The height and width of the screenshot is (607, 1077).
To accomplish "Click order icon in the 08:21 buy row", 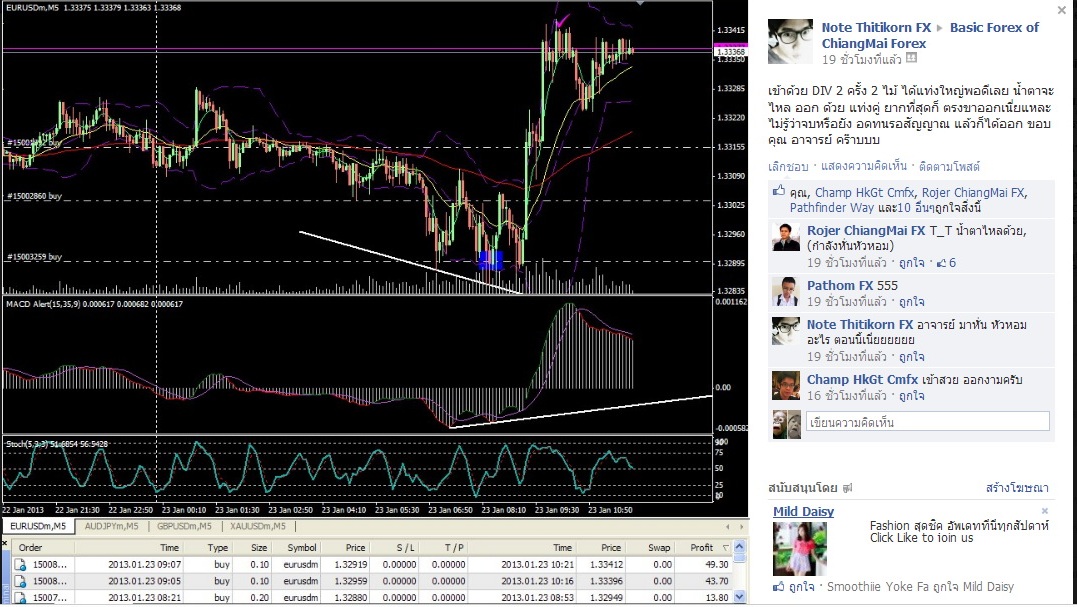I will tap(20, 597).
